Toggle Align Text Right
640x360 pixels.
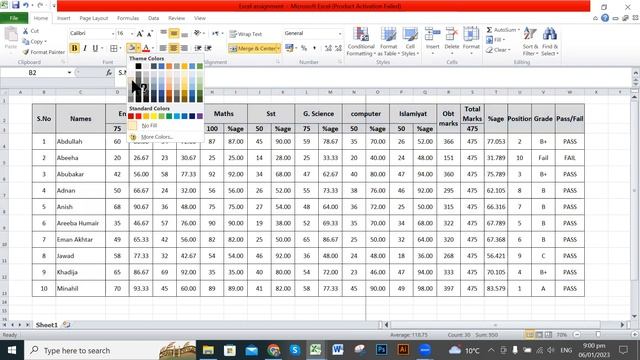(x=184, y=48)
